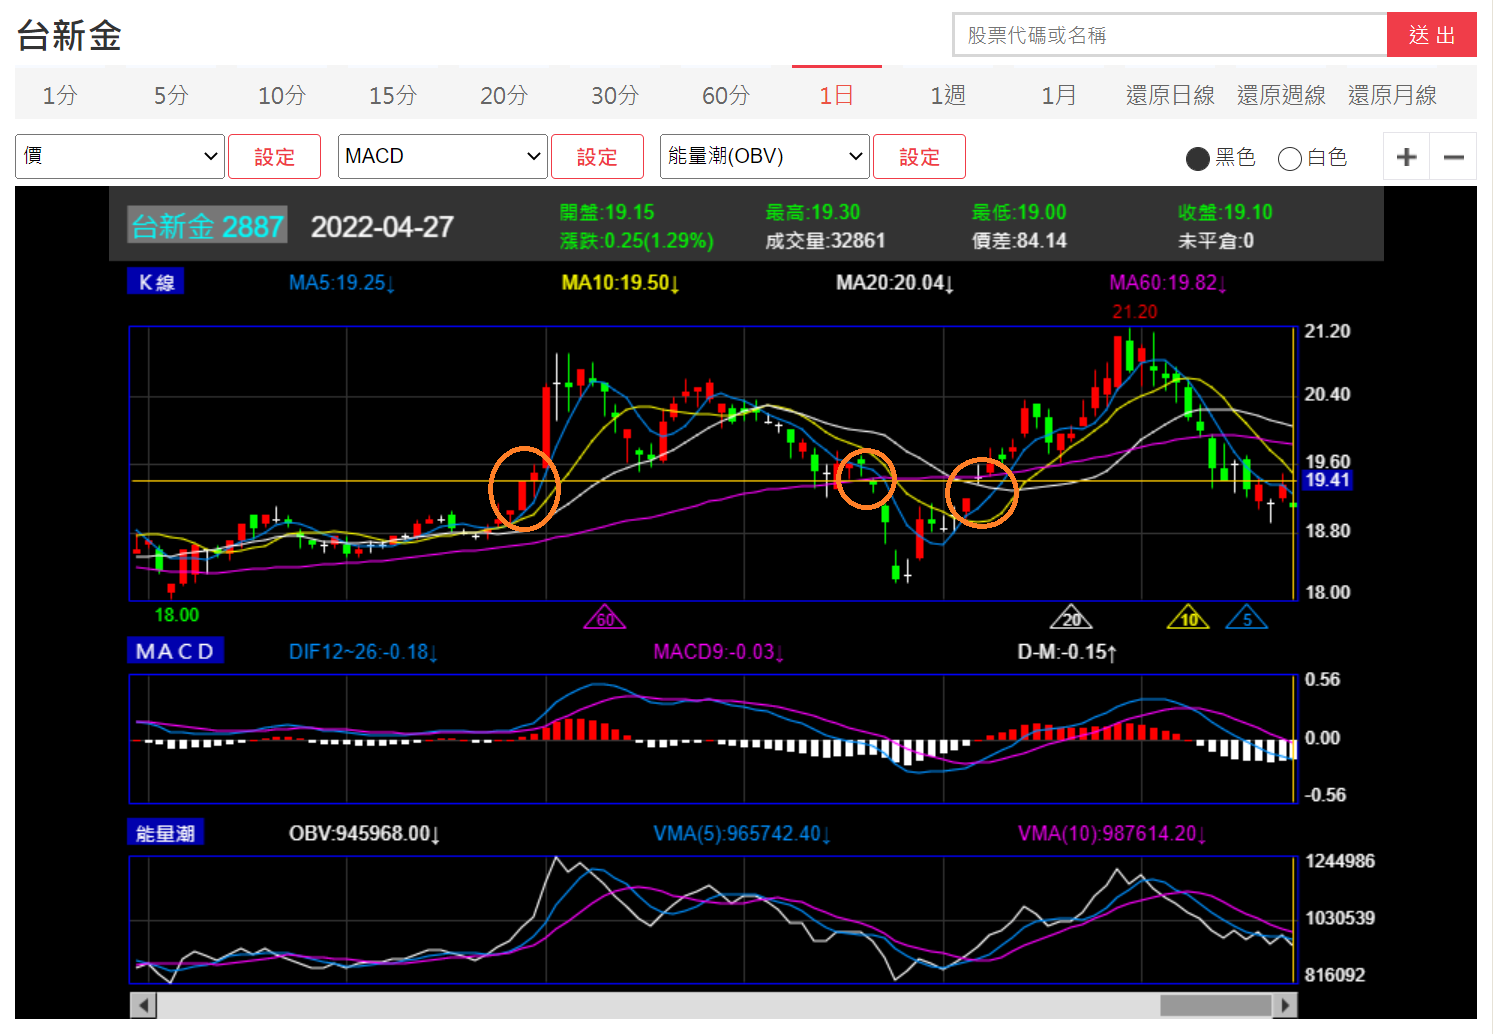Click the MA5:19.25 legend text
The image size is (1493, 1034).
(x=342, y=283)
